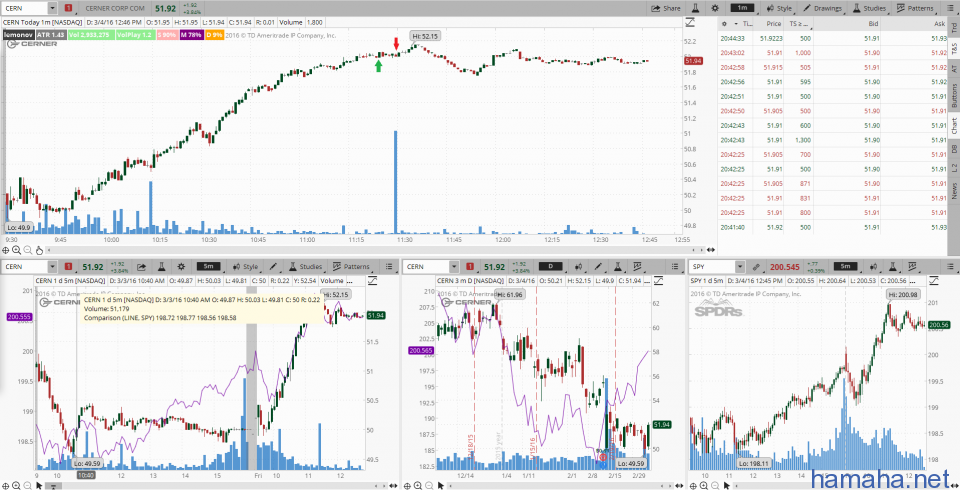The image size is (960, 490).
Task: Expand symbol dropdown next to top CERN field
Action: click(52, 9)
